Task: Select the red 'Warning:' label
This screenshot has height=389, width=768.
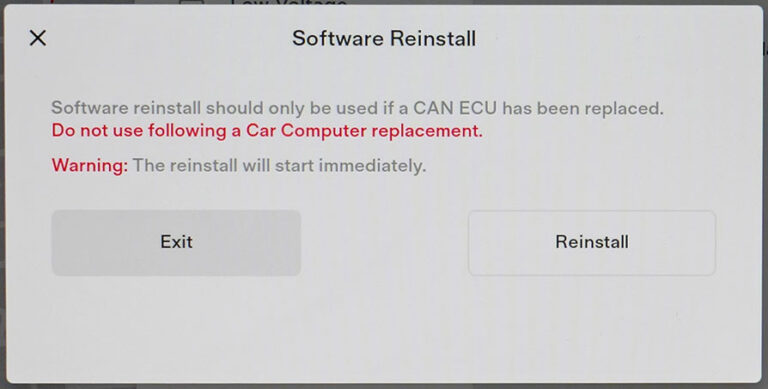Action: coord(90,166)
